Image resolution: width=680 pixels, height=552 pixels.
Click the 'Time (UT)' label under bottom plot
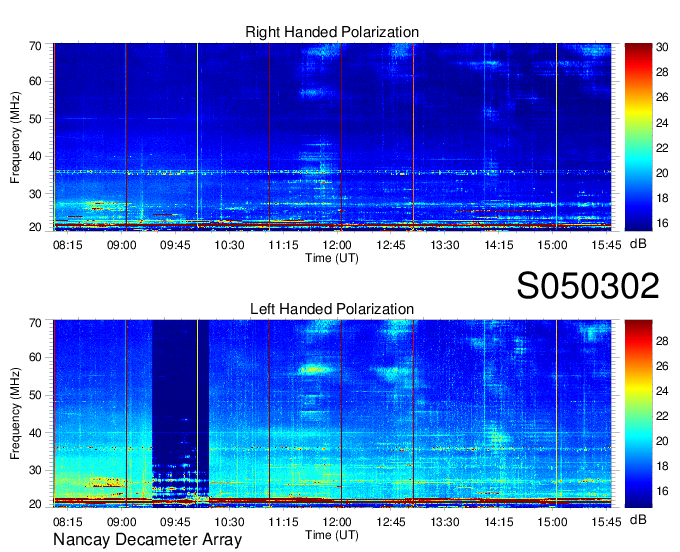tap(332, 535)
